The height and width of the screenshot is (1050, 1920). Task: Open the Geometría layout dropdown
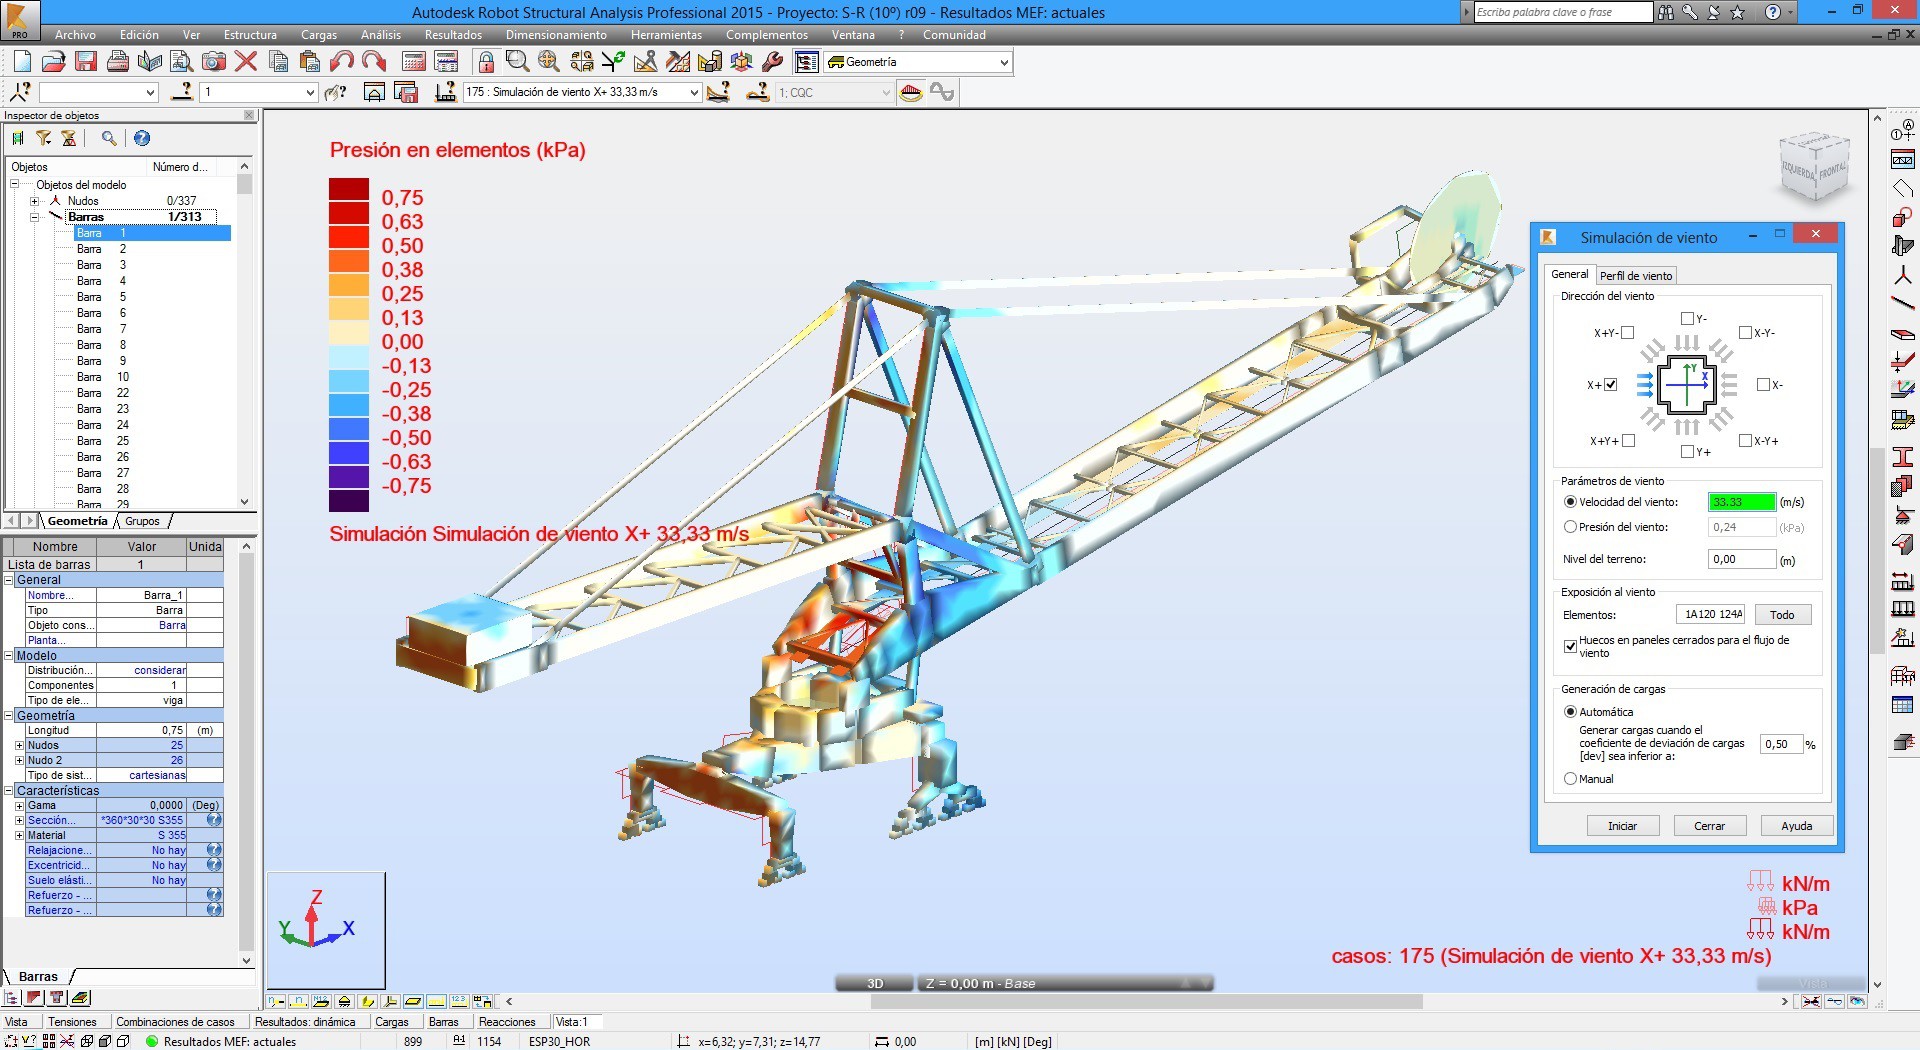pos(1004,62)
